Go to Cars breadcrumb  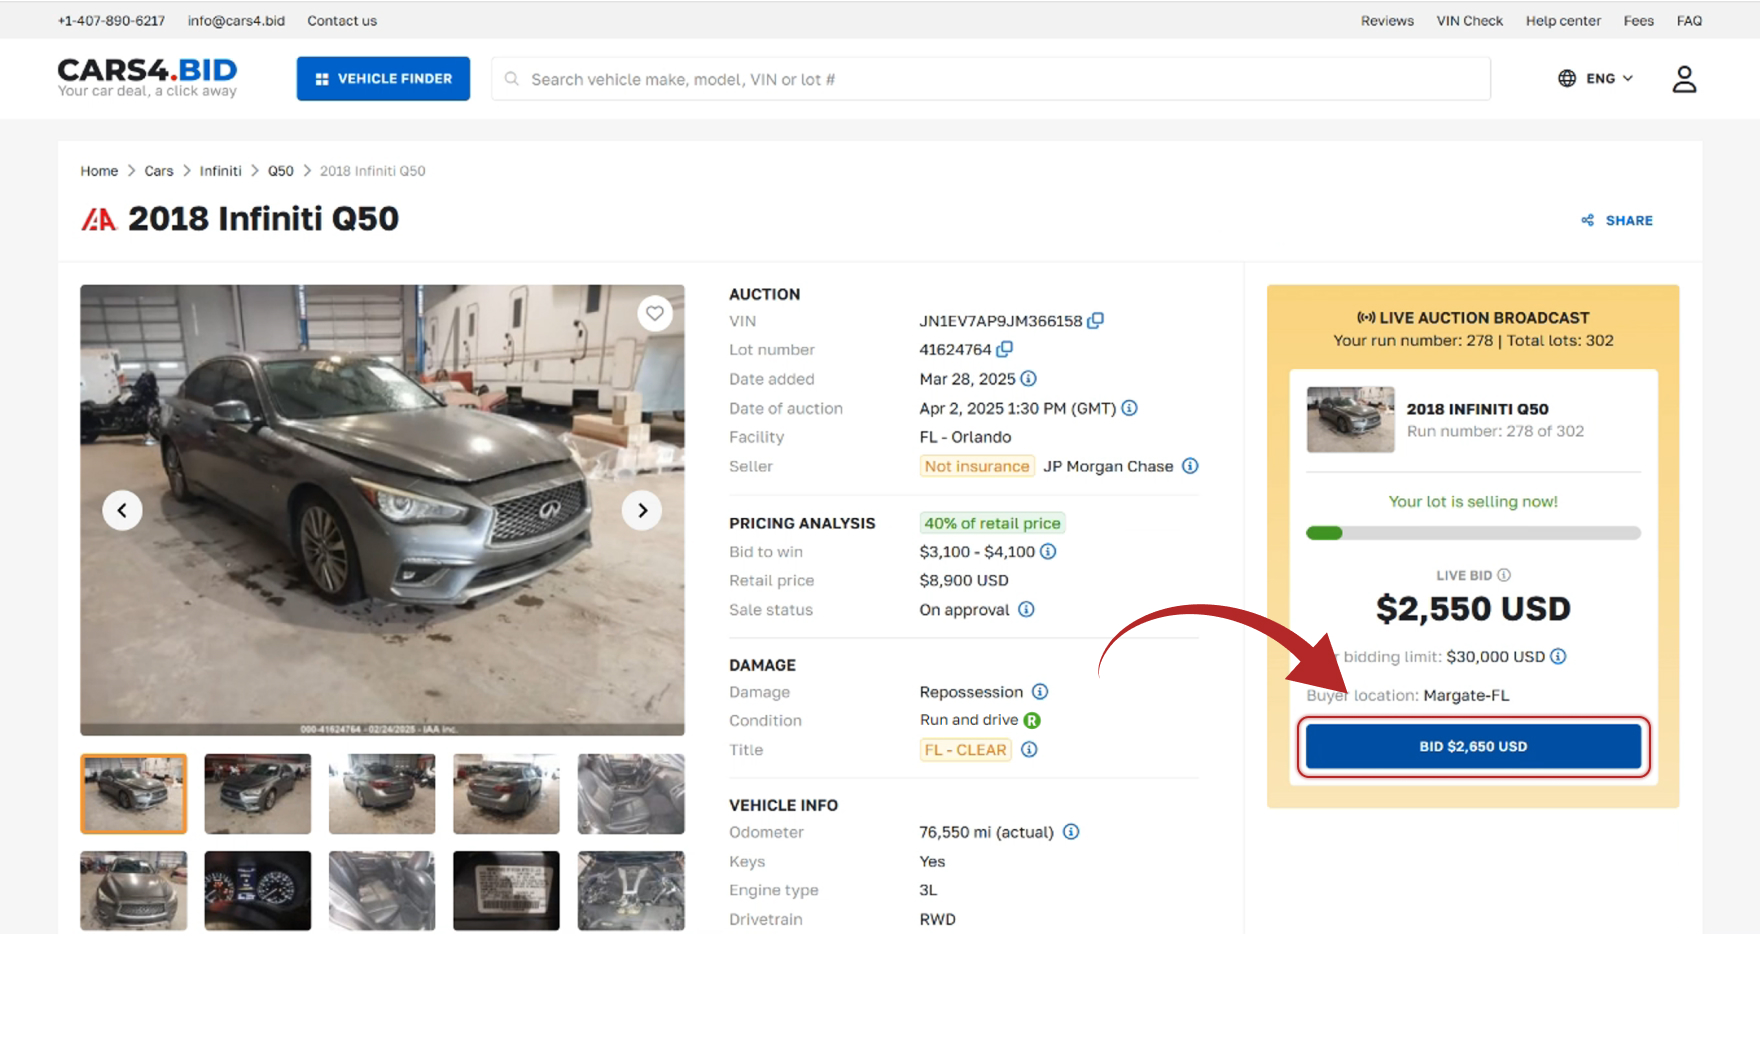click(159, 171)
